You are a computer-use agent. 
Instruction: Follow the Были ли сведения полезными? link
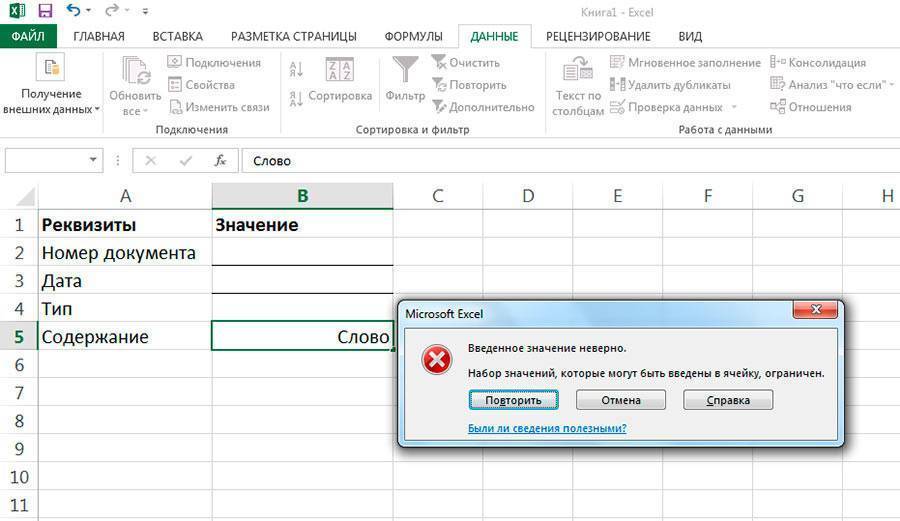click(547, 428)
